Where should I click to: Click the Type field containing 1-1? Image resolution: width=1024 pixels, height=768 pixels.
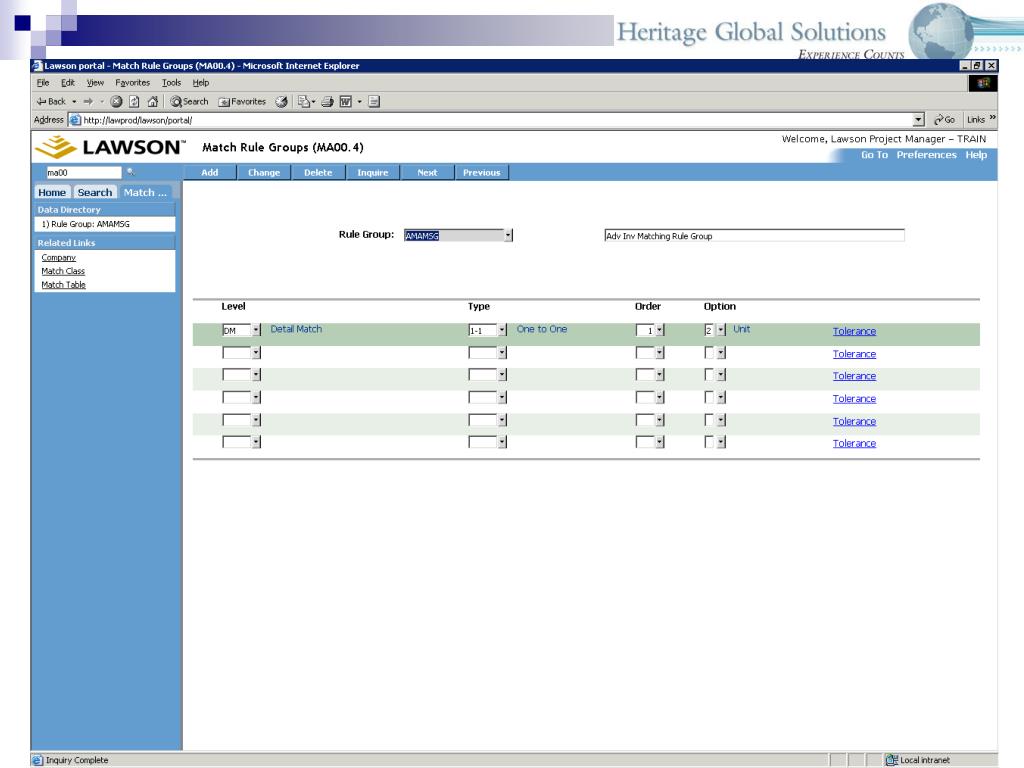click(x=483, y=330)
